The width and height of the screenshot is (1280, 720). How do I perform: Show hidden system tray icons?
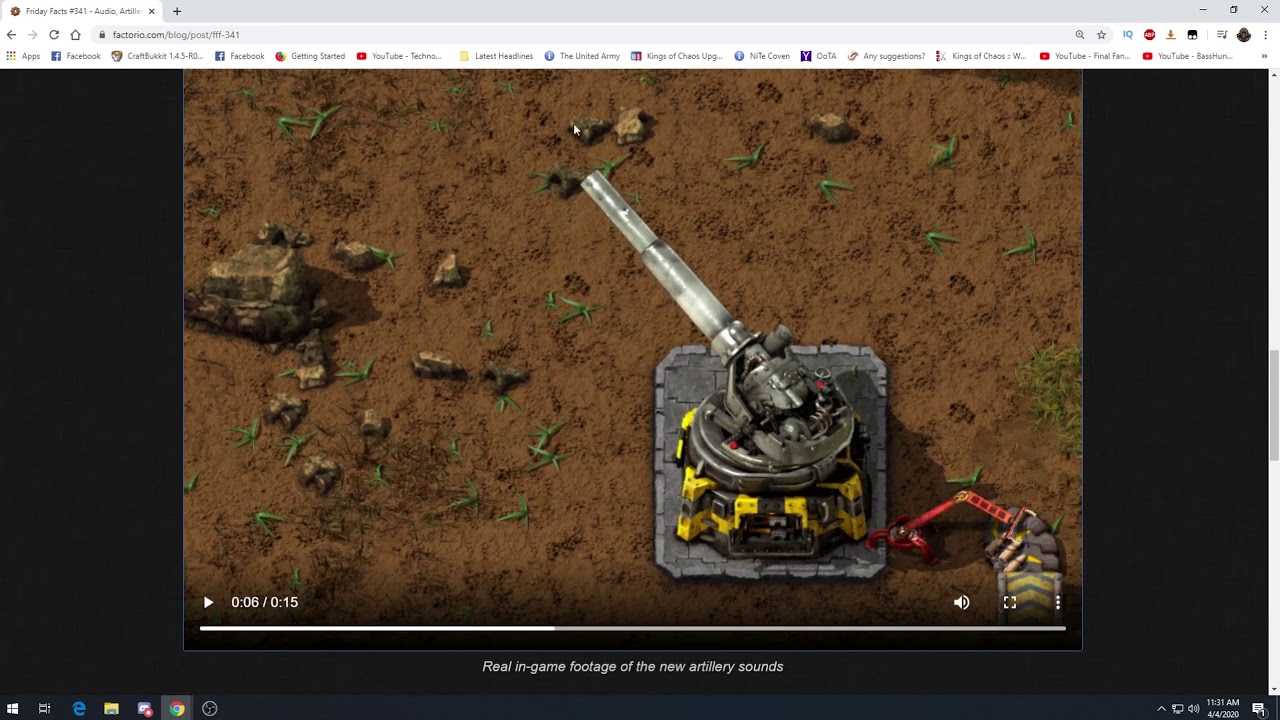(1161, 709)
